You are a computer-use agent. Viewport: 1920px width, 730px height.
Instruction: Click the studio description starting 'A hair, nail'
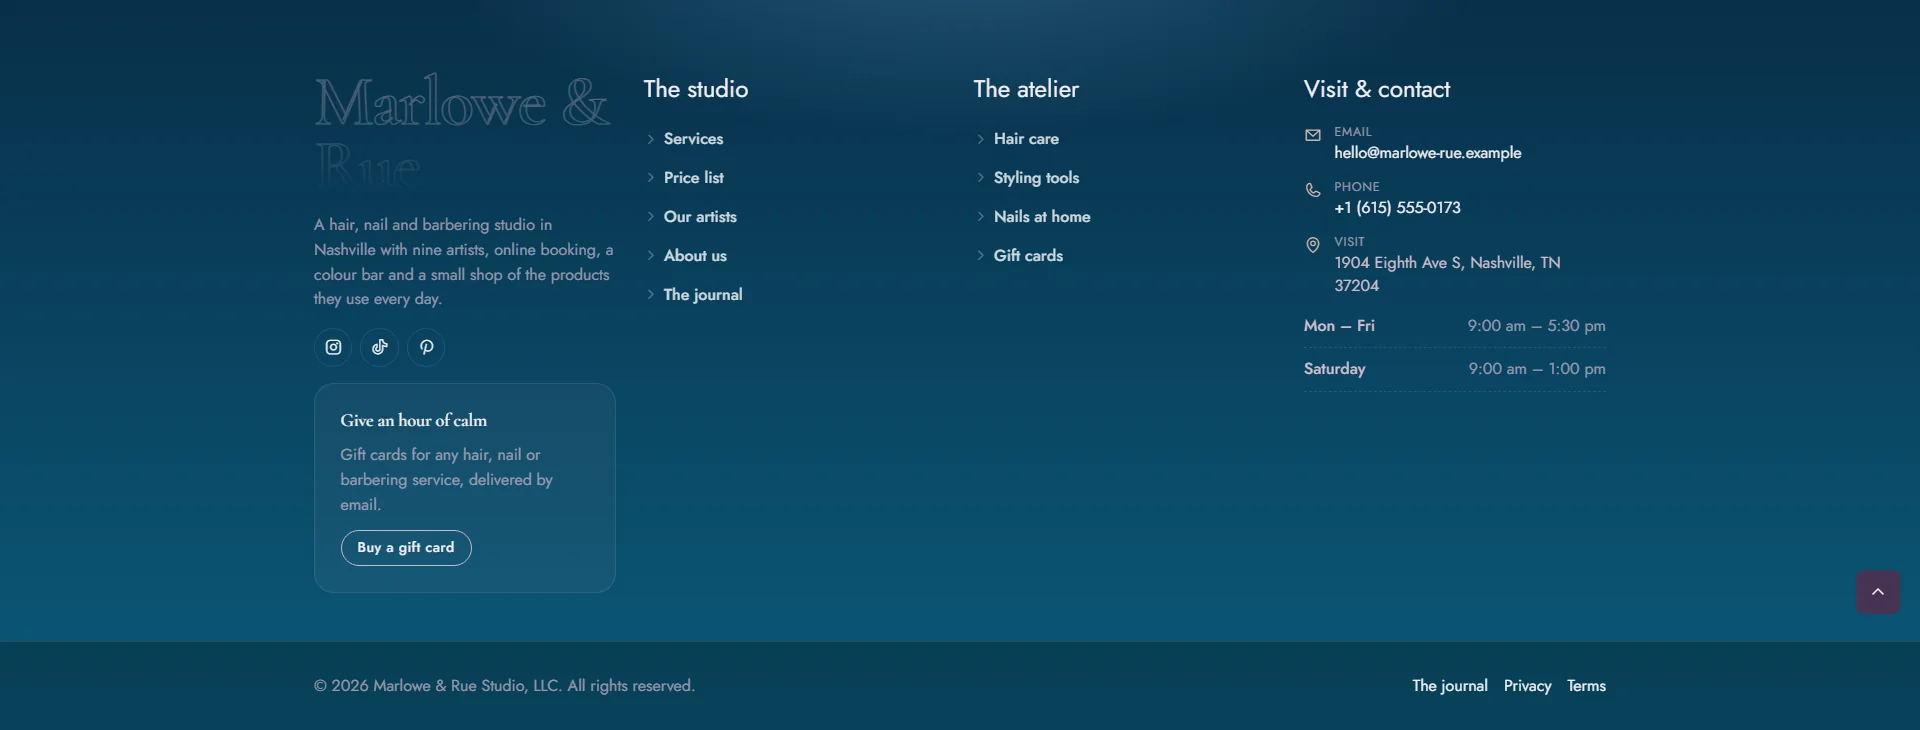(x=463, y=262)
